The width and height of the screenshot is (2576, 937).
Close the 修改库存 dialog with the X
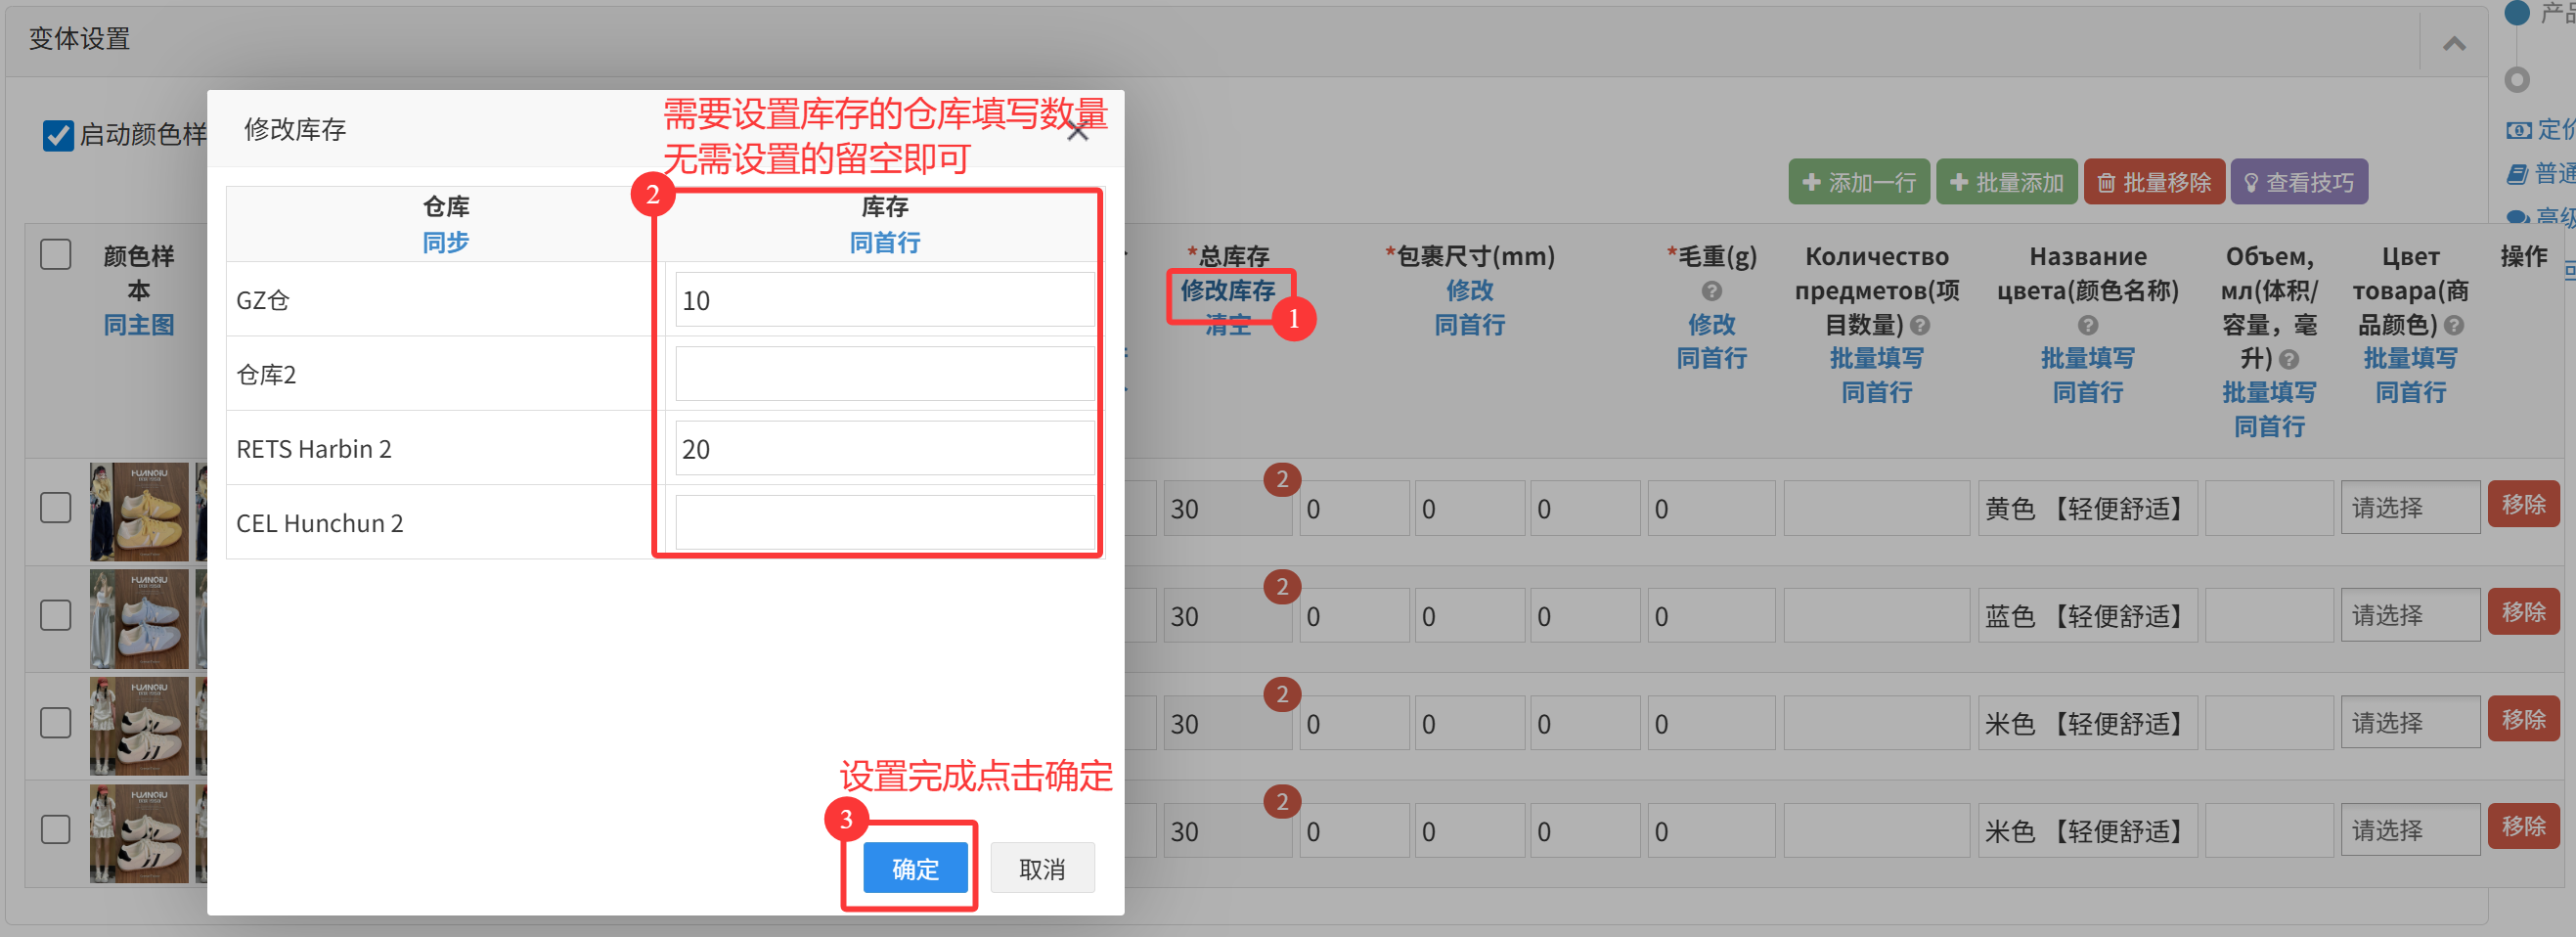(x=1077, y=132)
